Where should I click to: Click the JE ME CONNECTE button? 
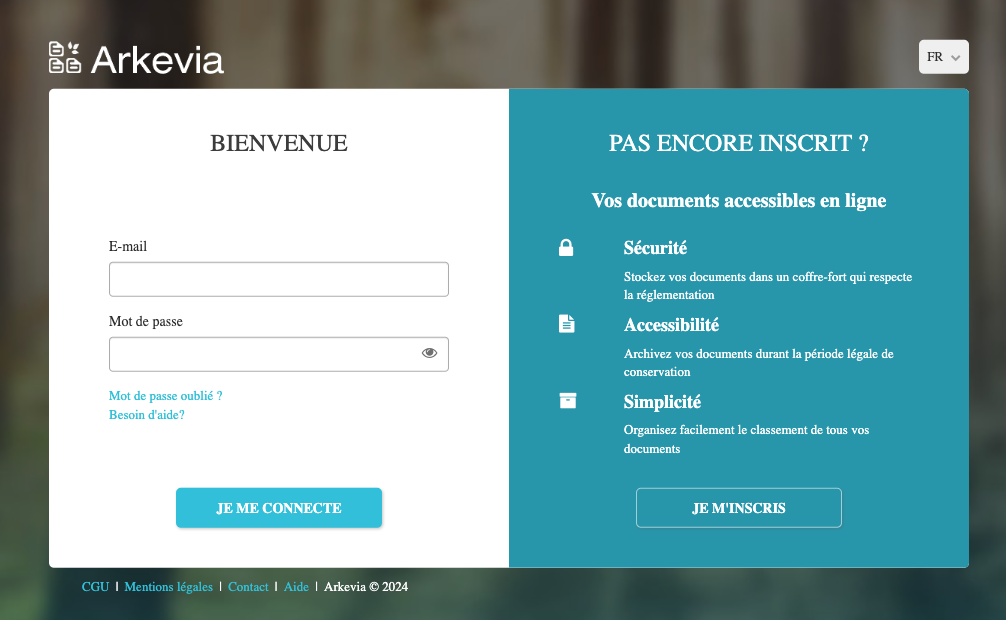point(279,507)
